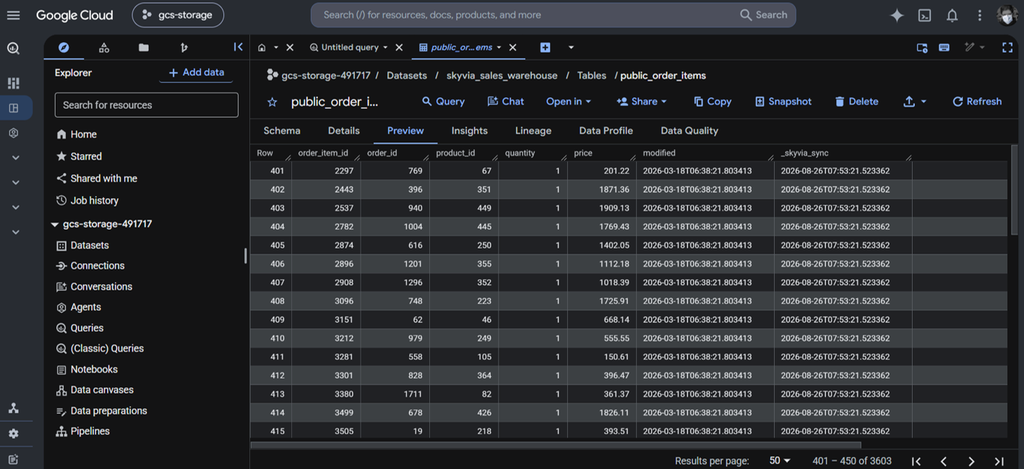Viewport: 1024px width, 469px height.
Task: Click the Chat button
Action: (x=505, y=102)
